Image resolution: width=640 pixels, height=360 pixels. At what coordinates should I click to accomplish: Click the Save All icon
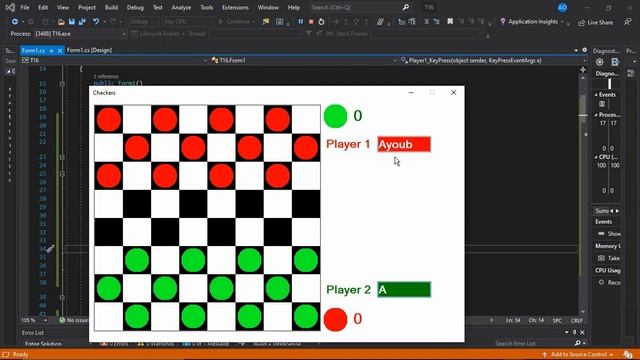[x=82, y=22]
